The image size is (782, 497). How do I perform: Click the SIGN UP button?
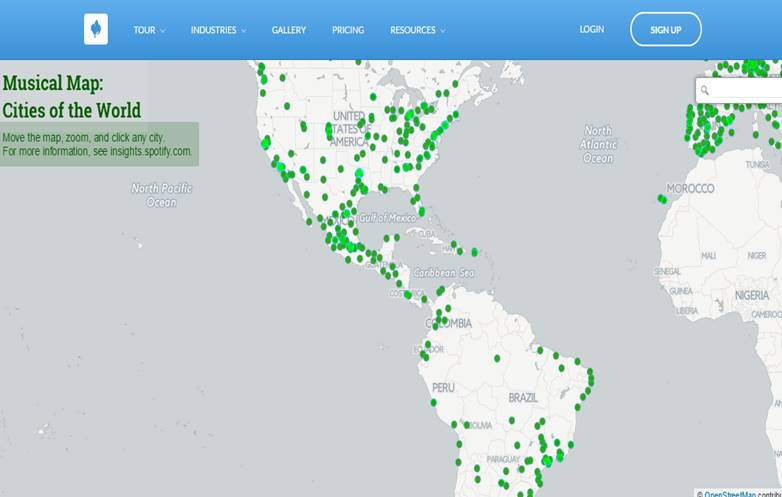coord(666,29)
